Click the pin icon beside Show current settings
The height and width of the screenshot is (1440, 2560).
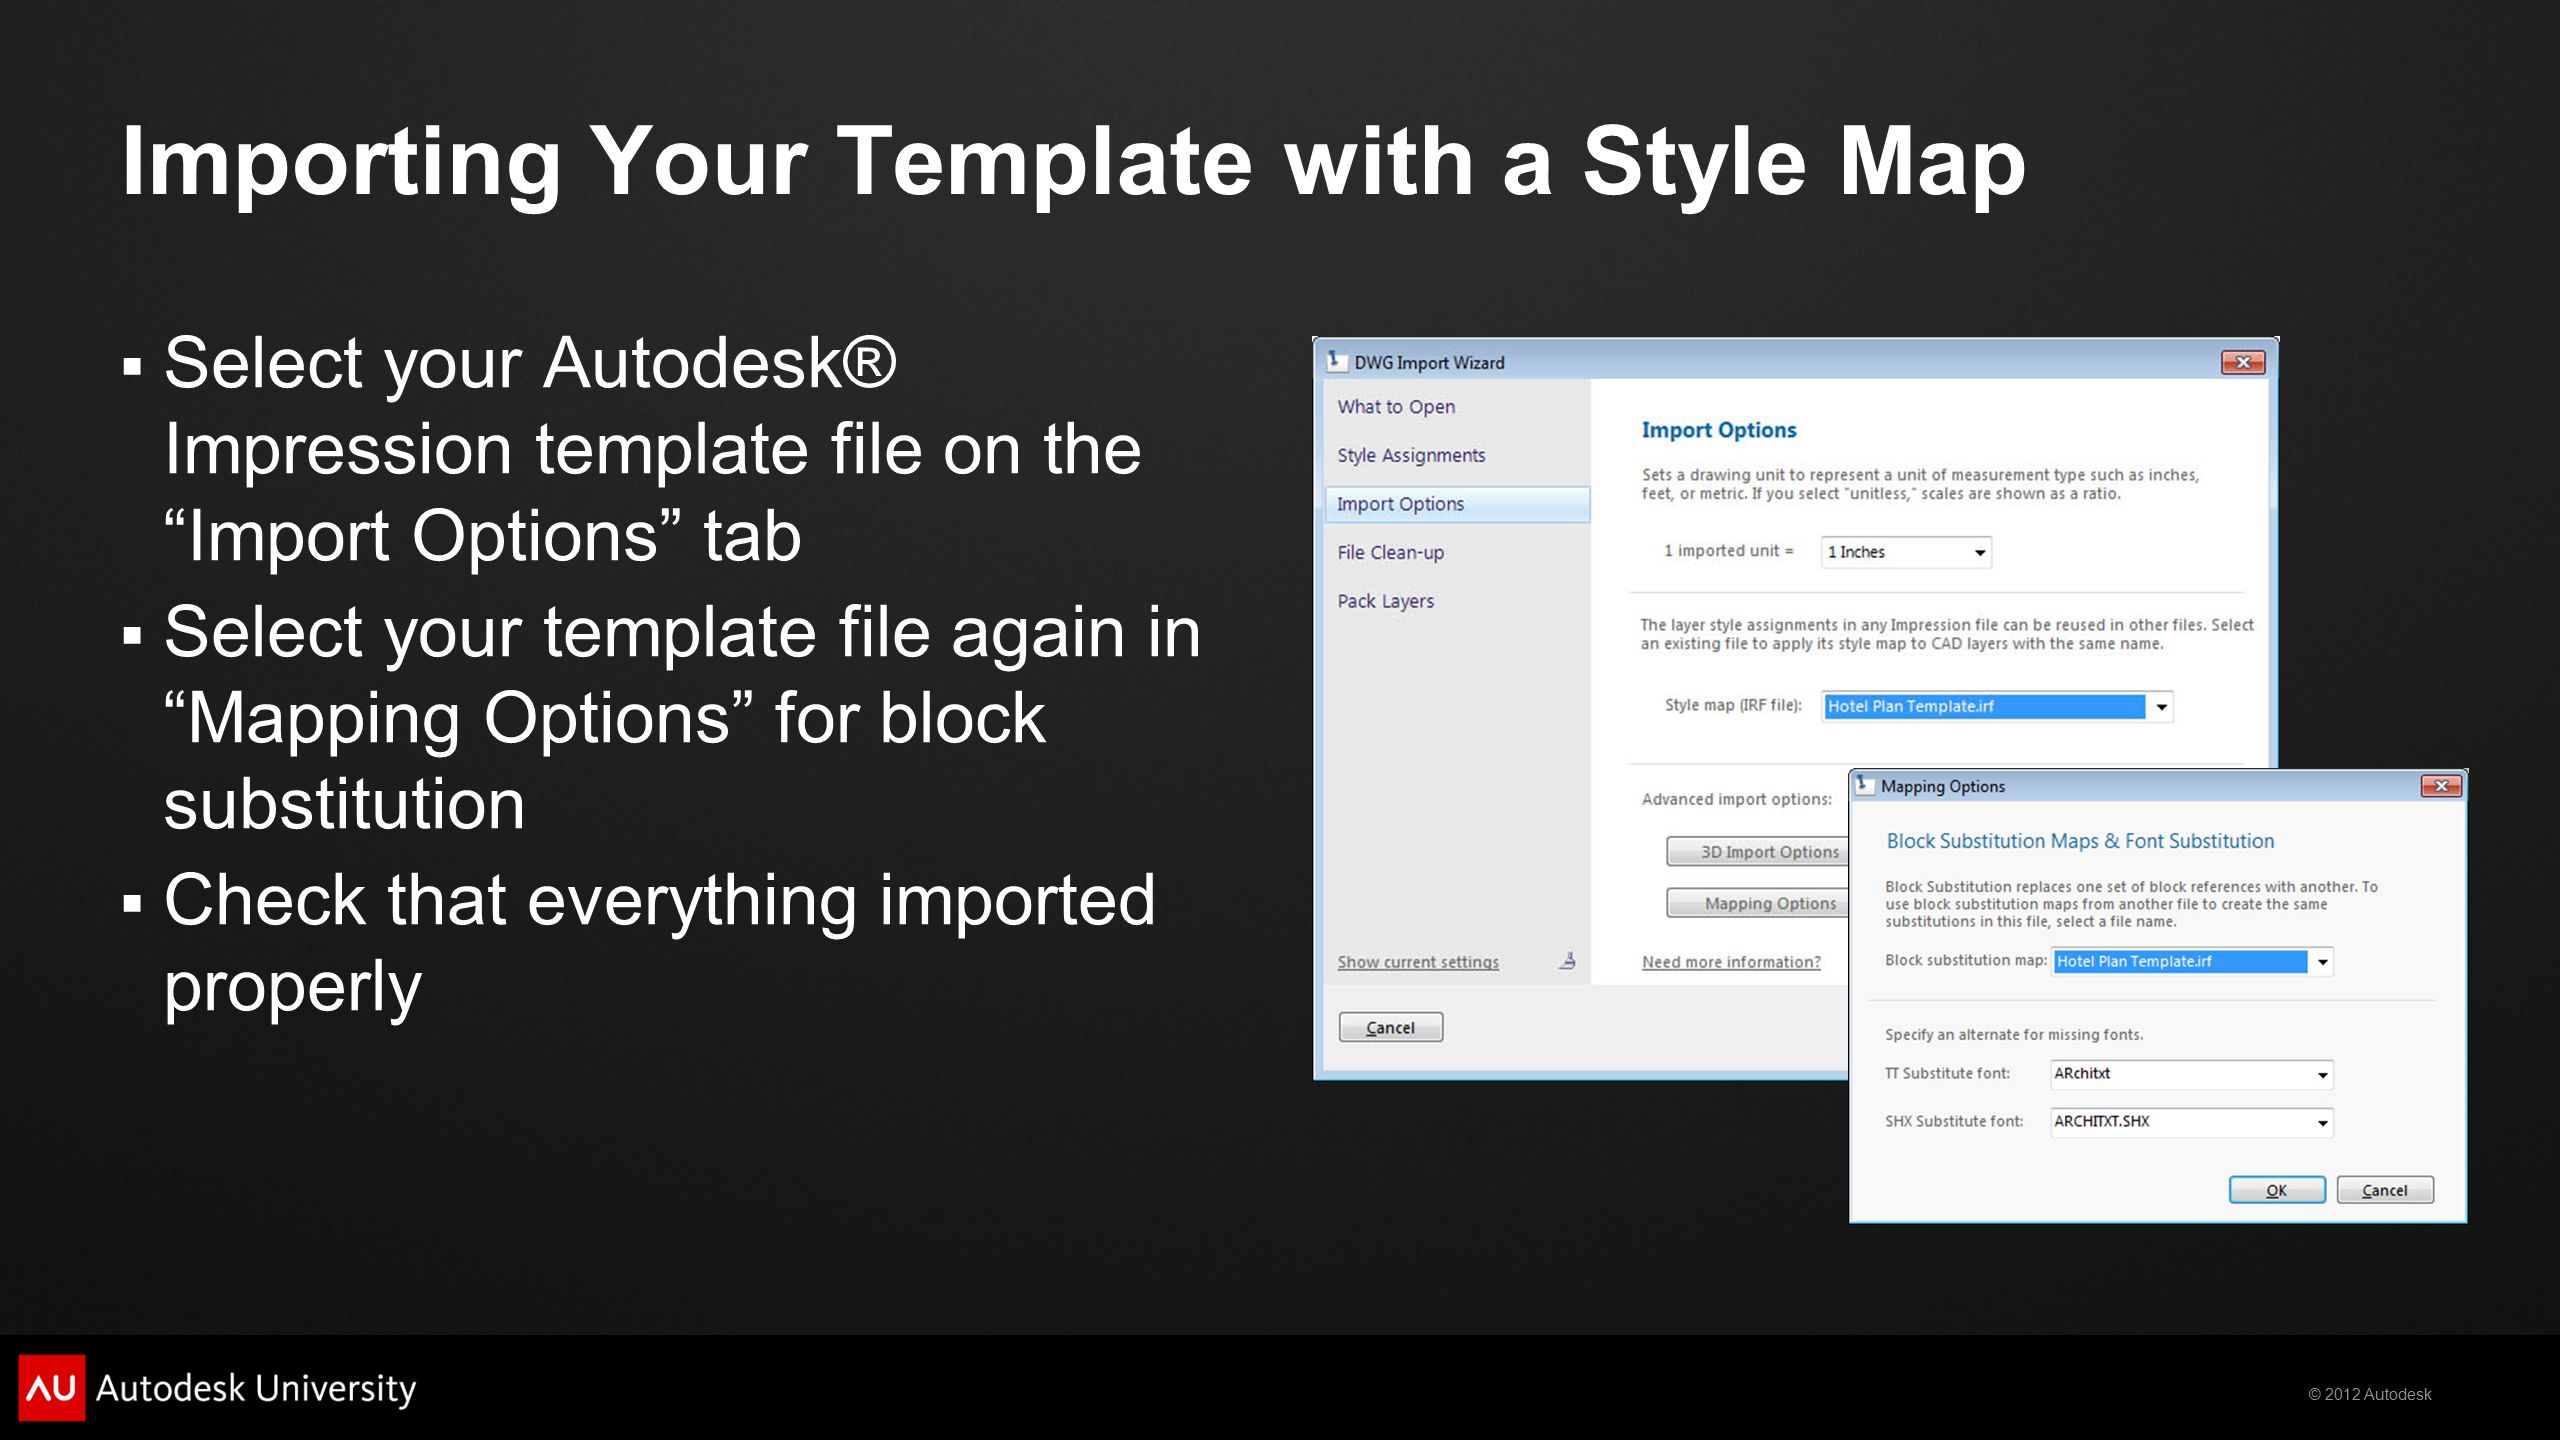click(x=1567, y=961)
